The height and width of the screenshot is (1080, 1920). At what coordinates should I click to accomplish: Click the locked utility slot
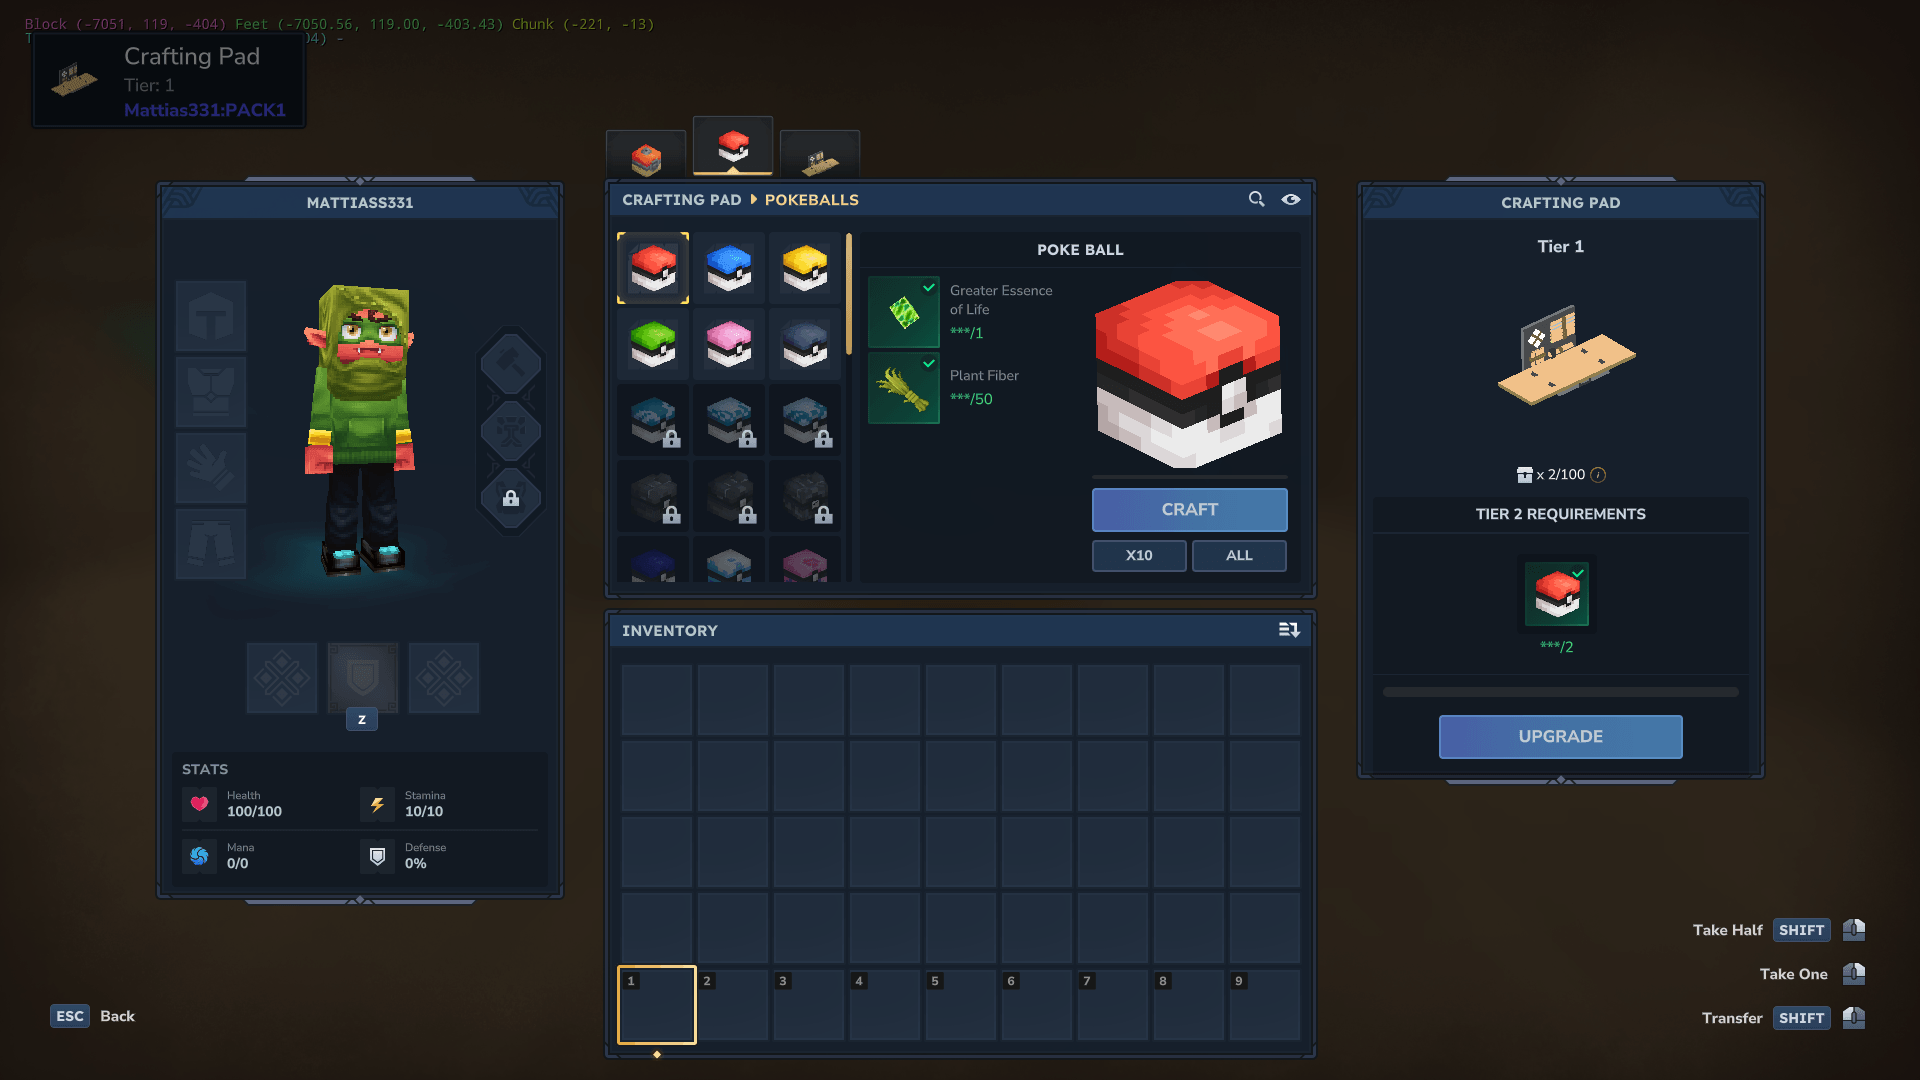point(511,498)
